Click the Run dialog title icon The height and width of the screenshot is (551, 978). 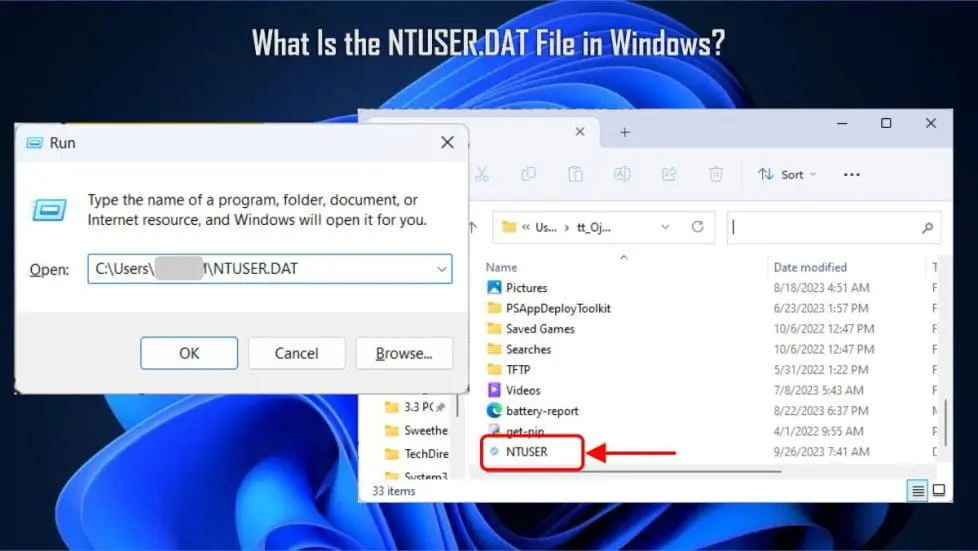(34, 143)
